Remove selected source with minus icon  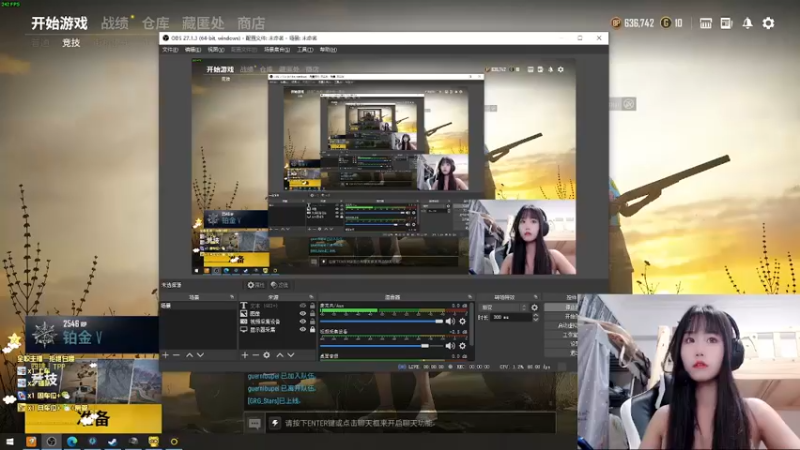point(256,355)
